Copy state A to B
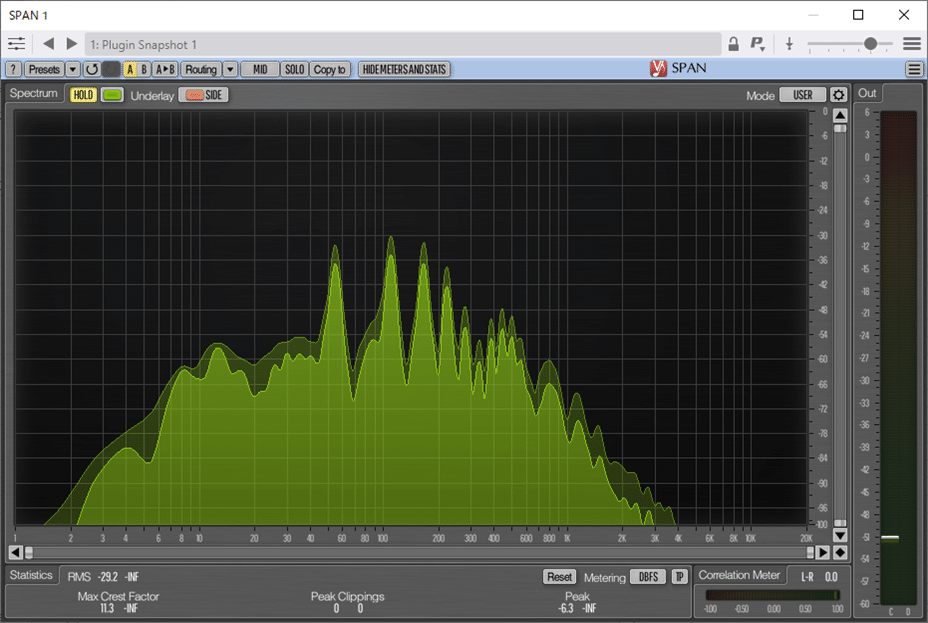The image size is (928, 623). click(165, 69)
